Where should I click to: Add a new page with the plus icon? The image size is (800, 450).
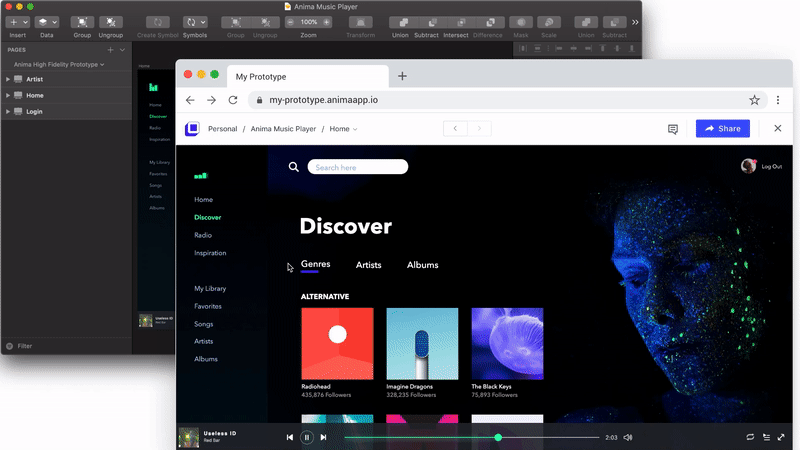tap(110, 50)
